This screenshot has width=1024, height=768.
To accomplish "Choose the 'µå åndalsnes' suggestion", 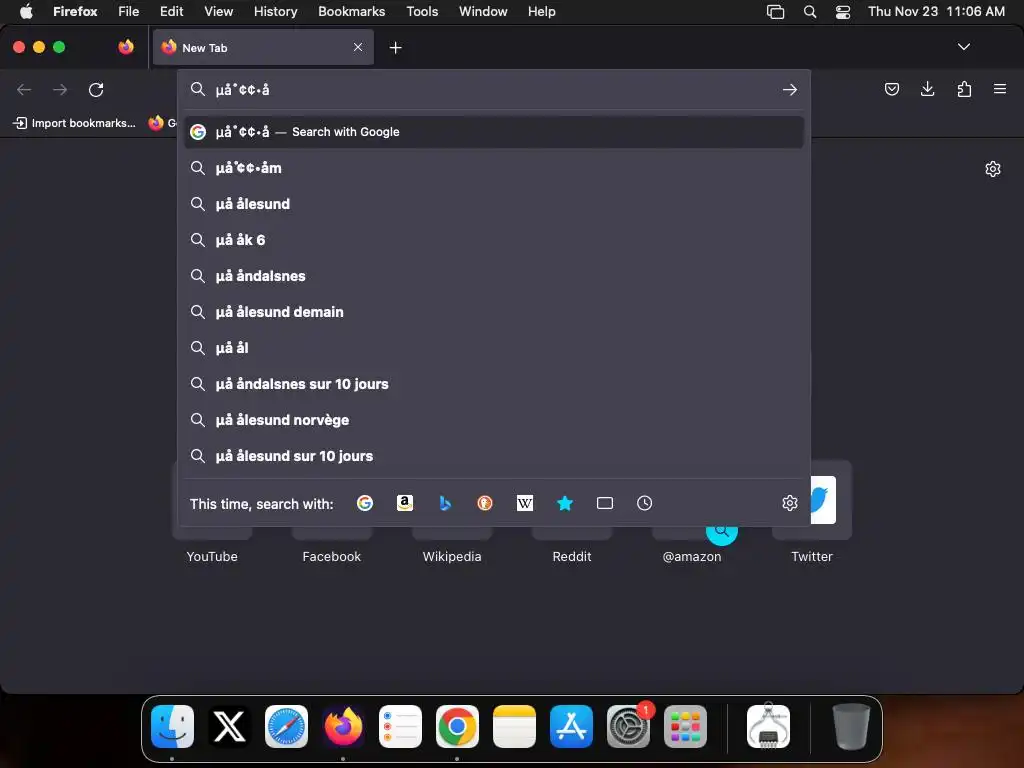I will point(494,276).
